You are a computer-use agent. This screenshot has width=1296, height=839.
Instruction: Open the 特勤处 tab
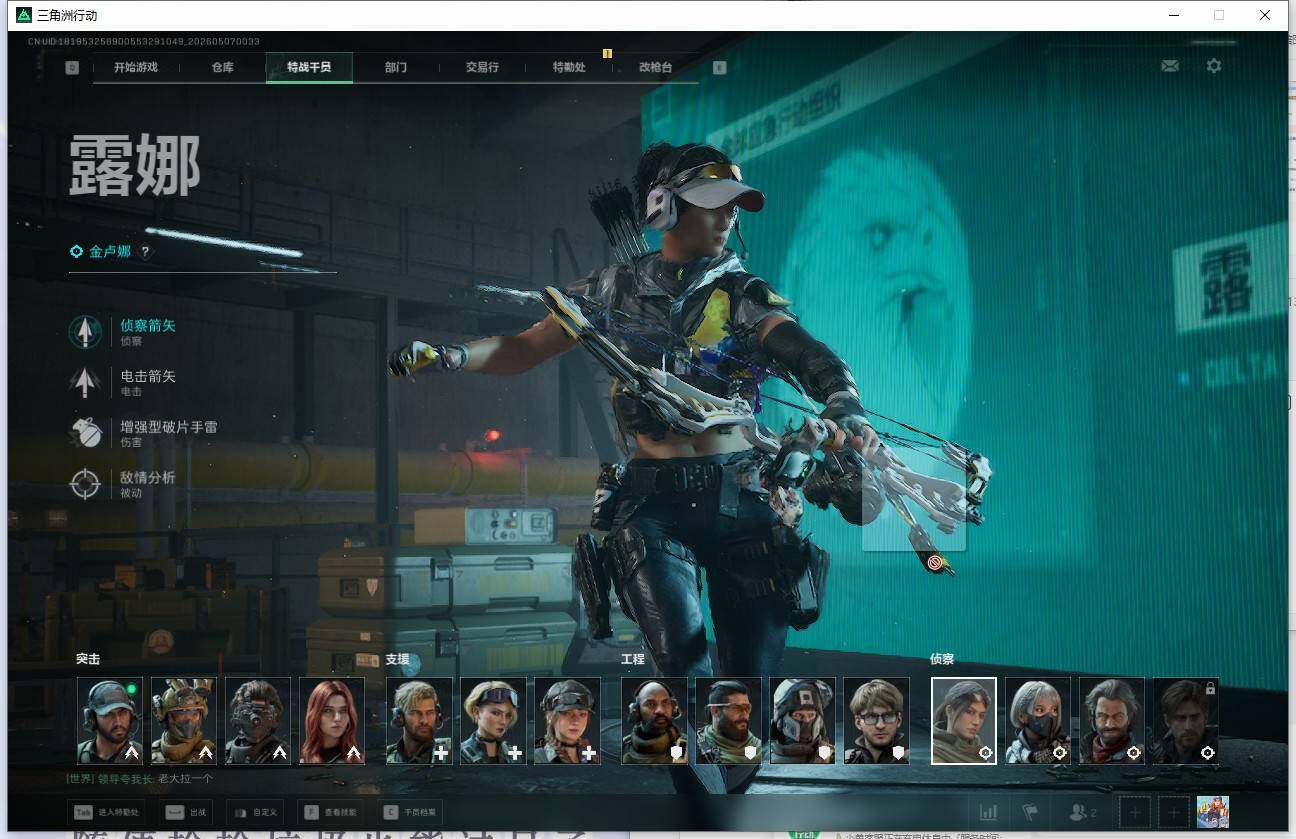pyautogui.click(x=569, y=67)
